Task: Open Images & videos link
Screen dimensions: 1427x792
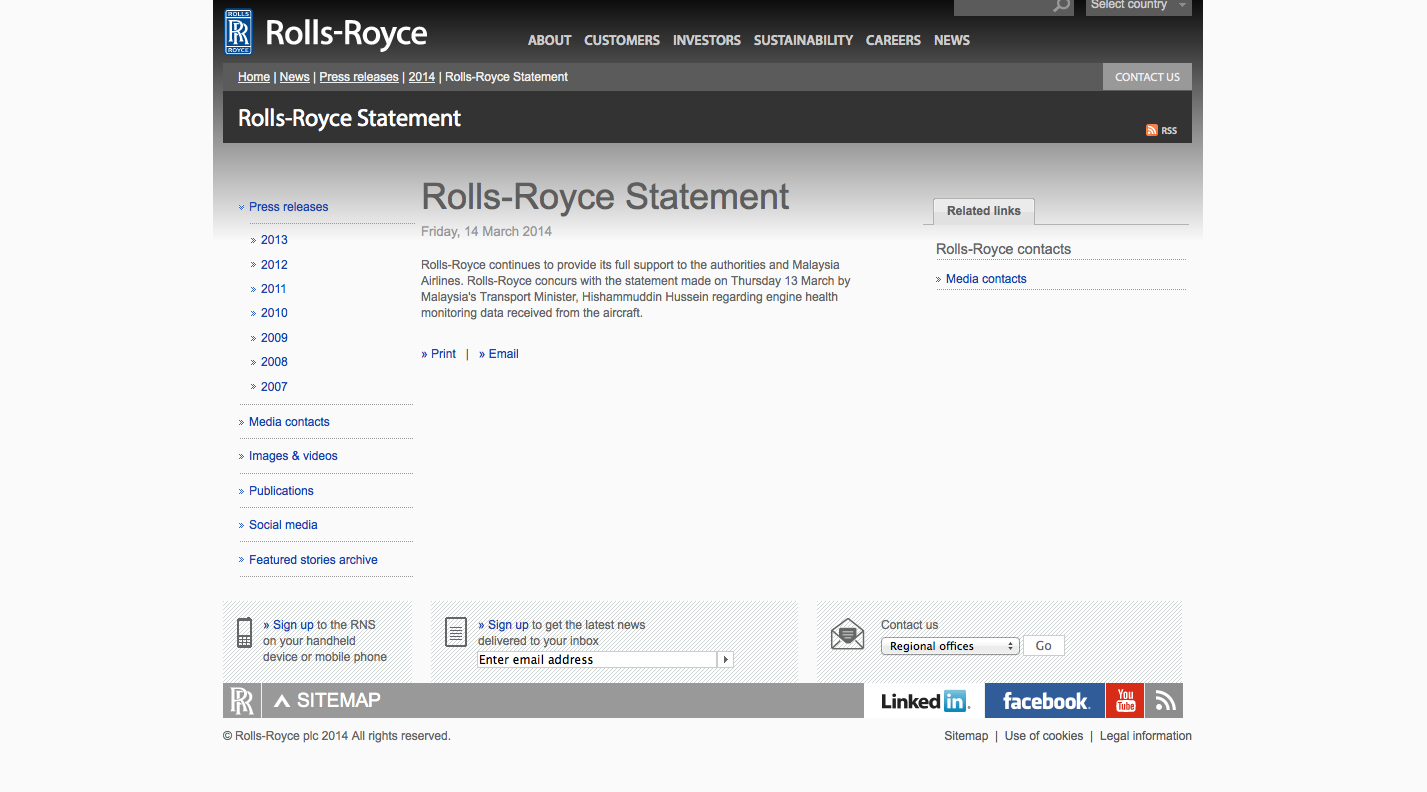Action: 293,456
